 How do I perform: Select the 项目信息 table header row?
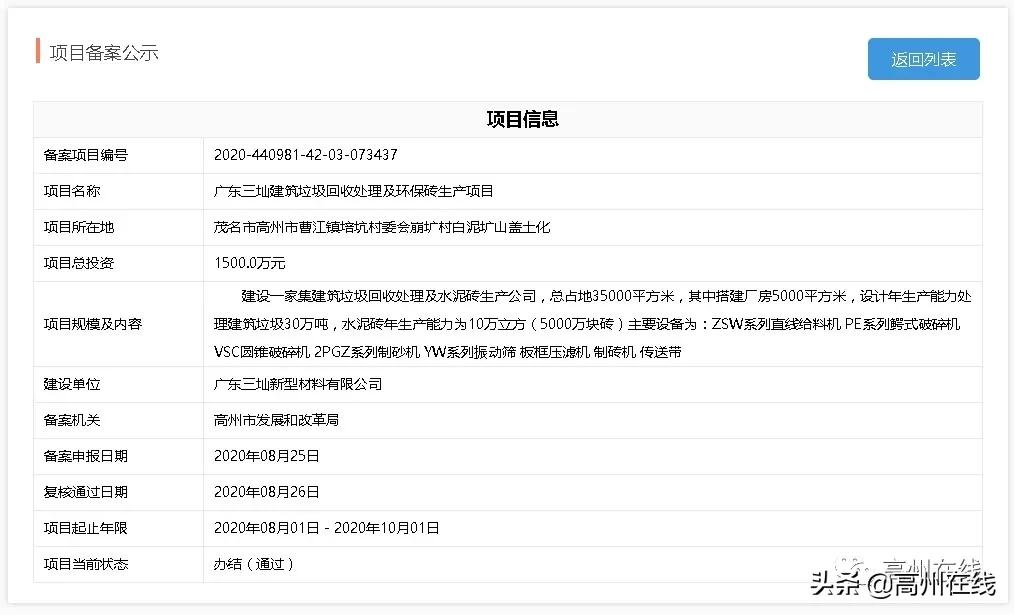coord(524,119)
